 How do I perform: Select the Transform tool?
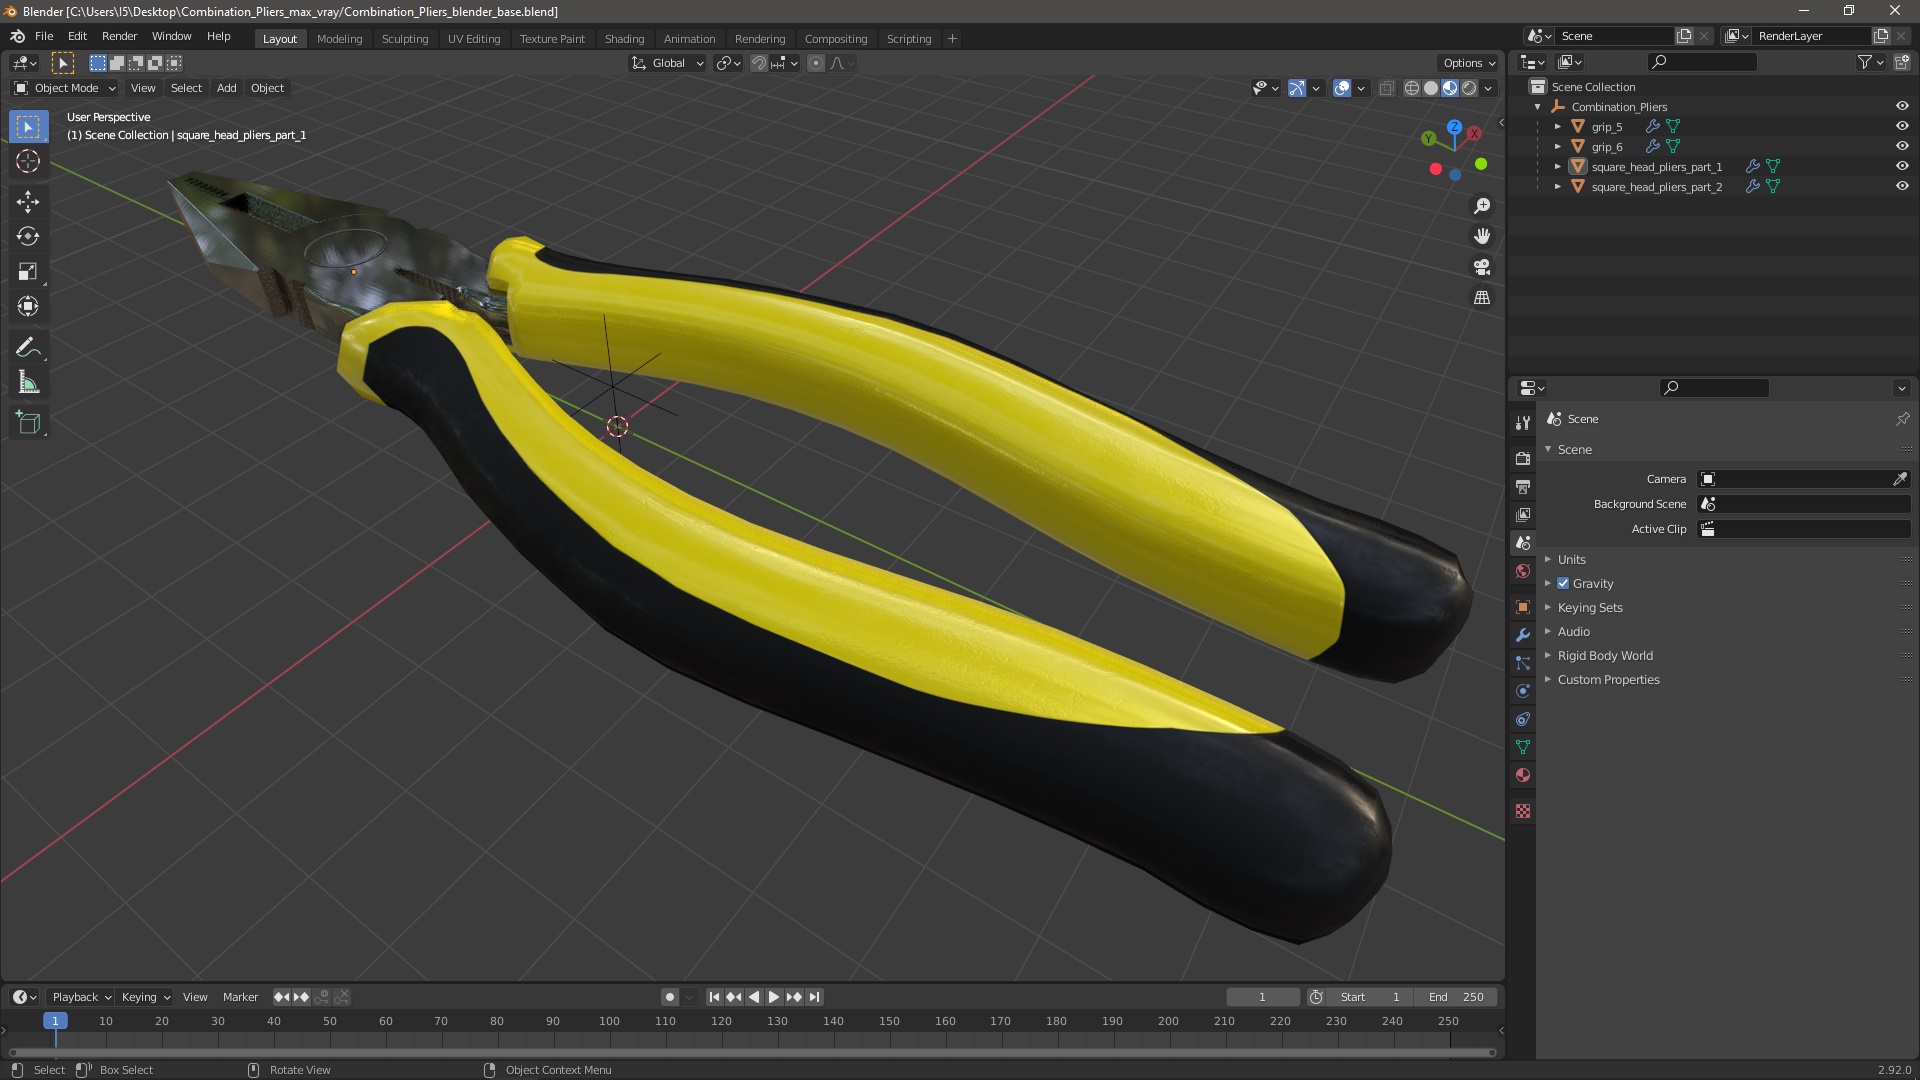coord(28,307)
